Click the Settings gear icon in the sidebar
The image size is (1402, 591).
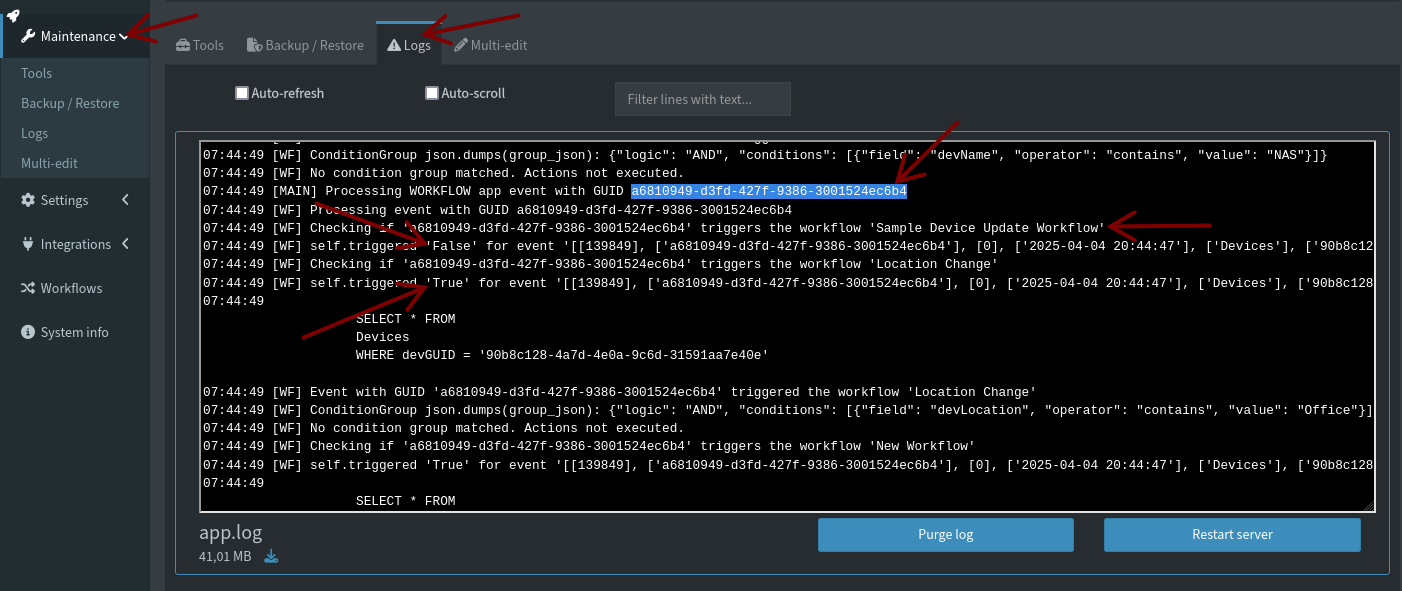(x=30, y=200)
